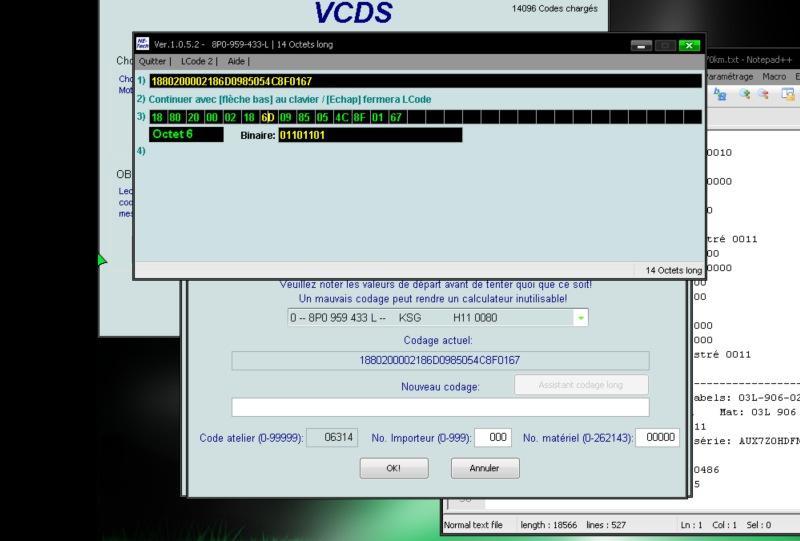
Task: Select the byte cell 80
Action: pyautogui.click(x=175, y=117)
